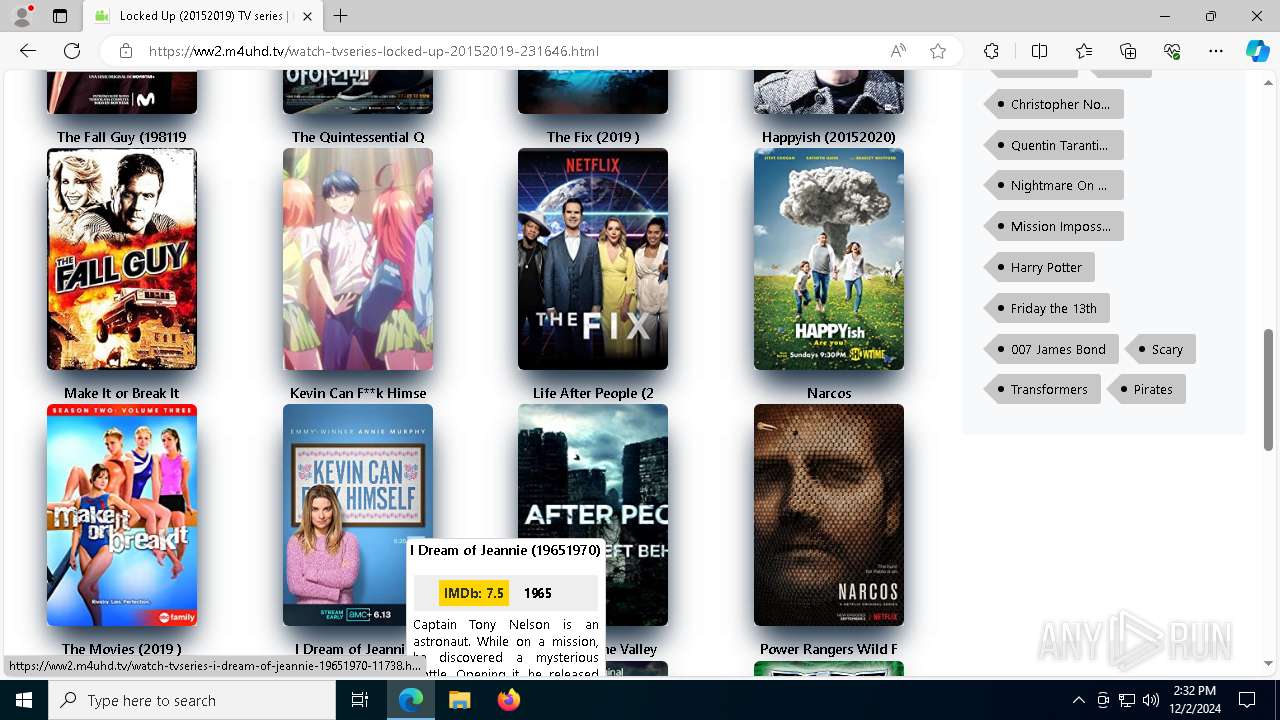Open The Fix Netflix poster
Screen dimensions: 1280x720
(593, 259)
